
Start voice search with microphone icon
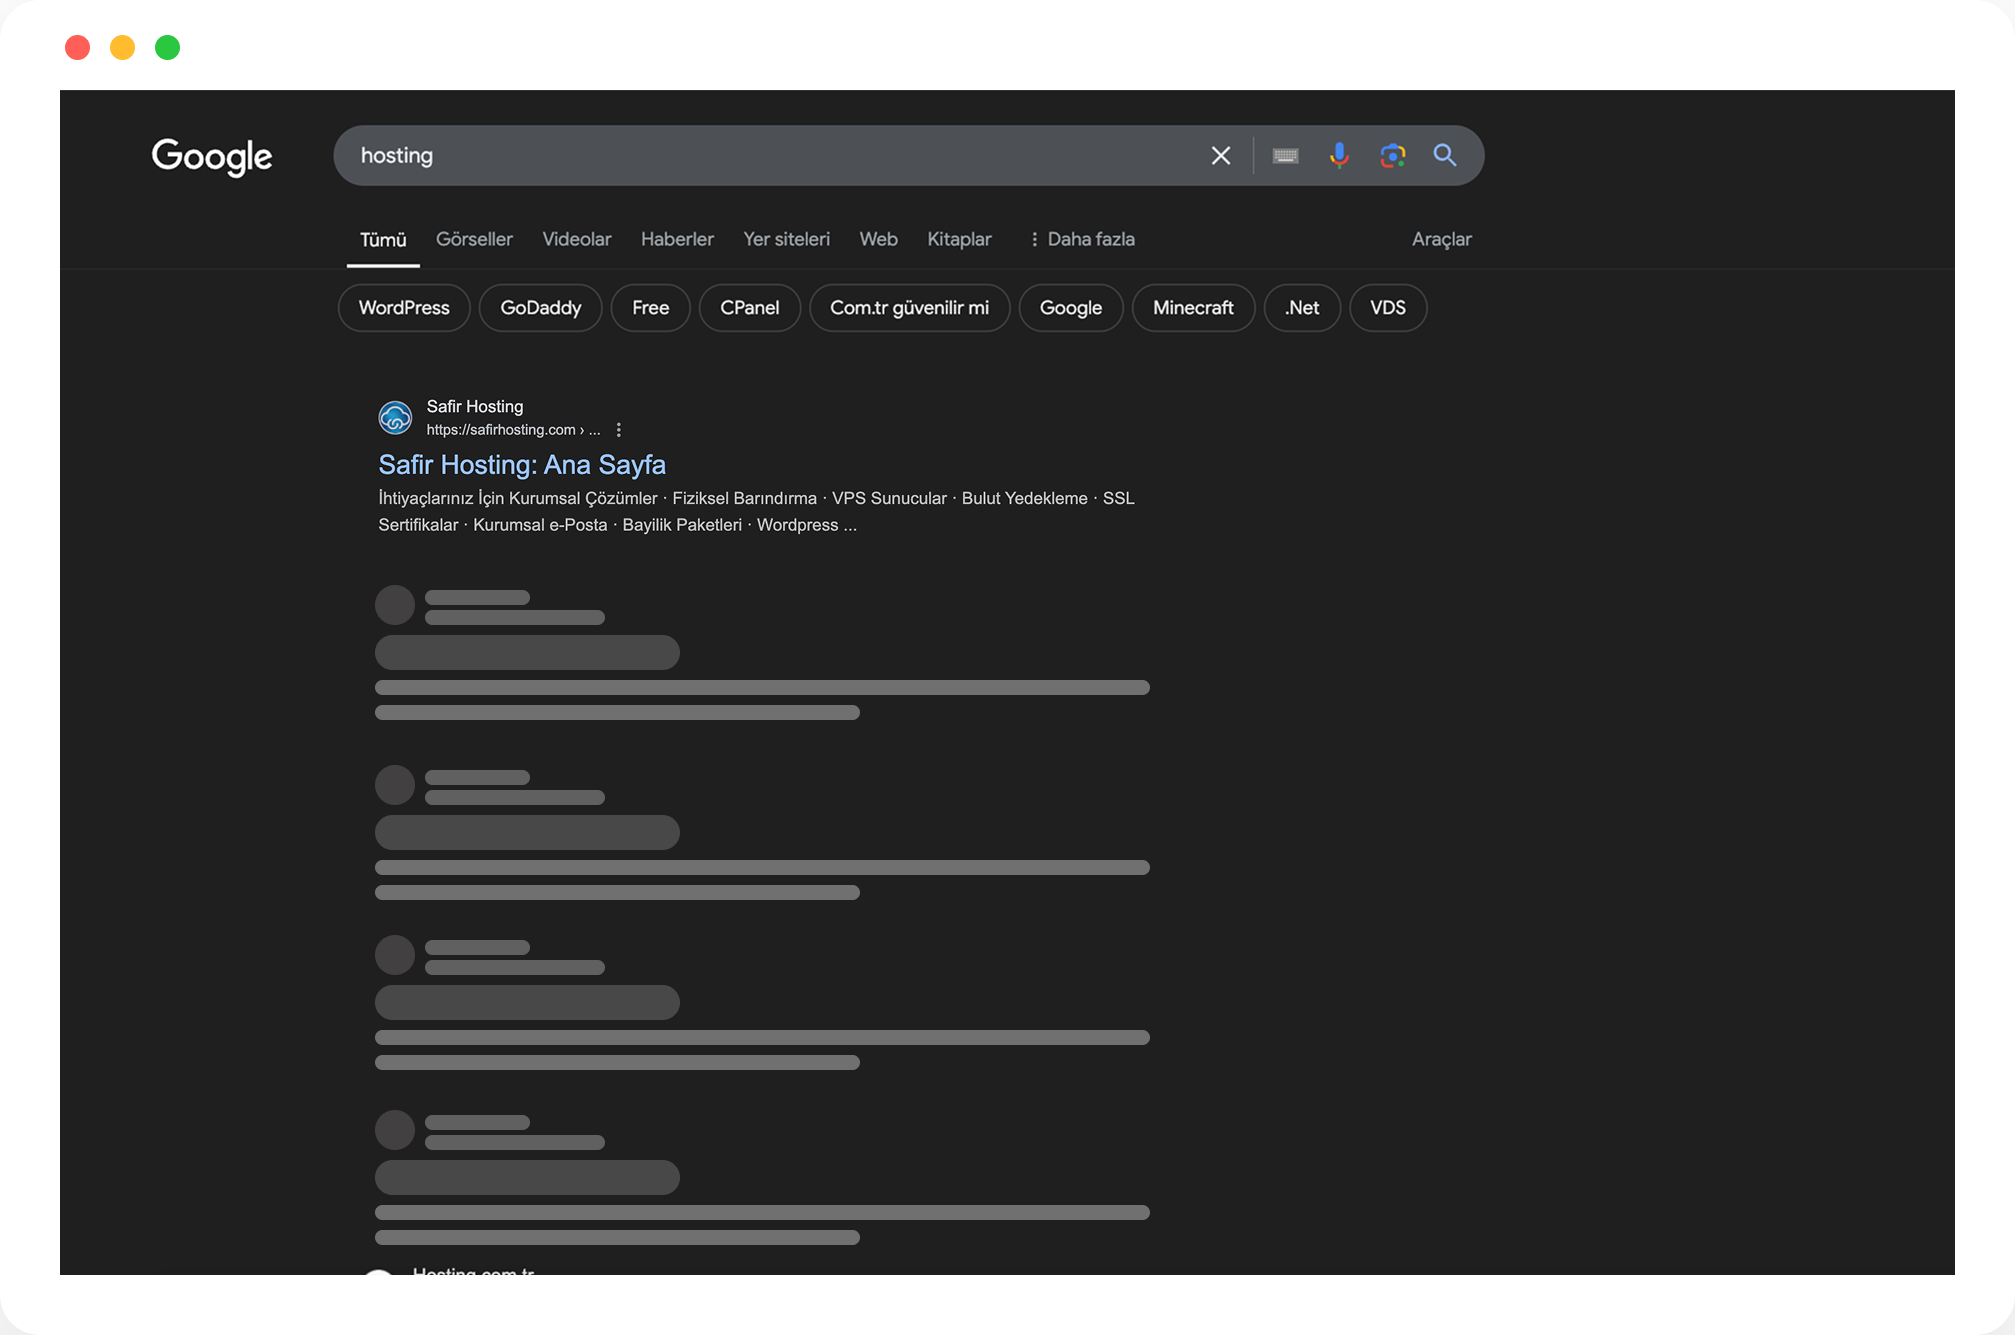pos(1339,156)
